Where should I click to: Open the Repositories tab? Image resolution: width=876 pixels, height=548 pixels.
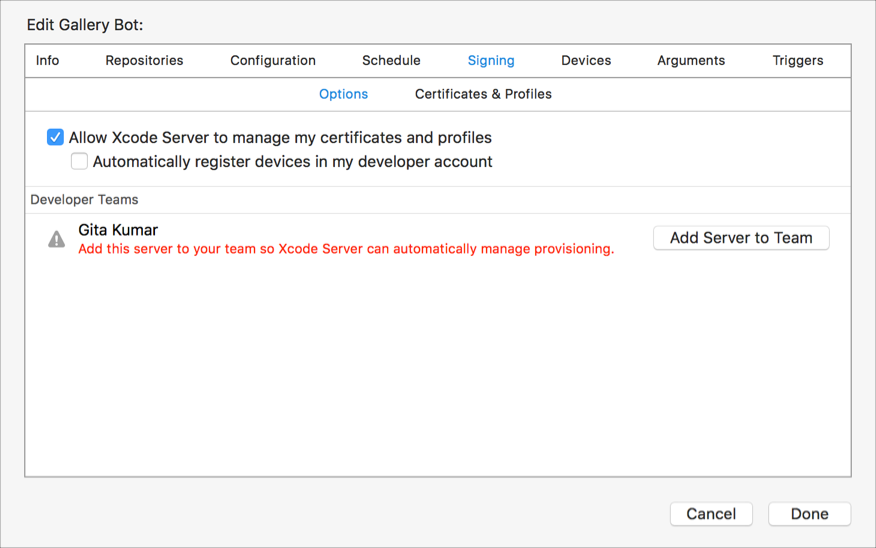[x=144, y=61]
